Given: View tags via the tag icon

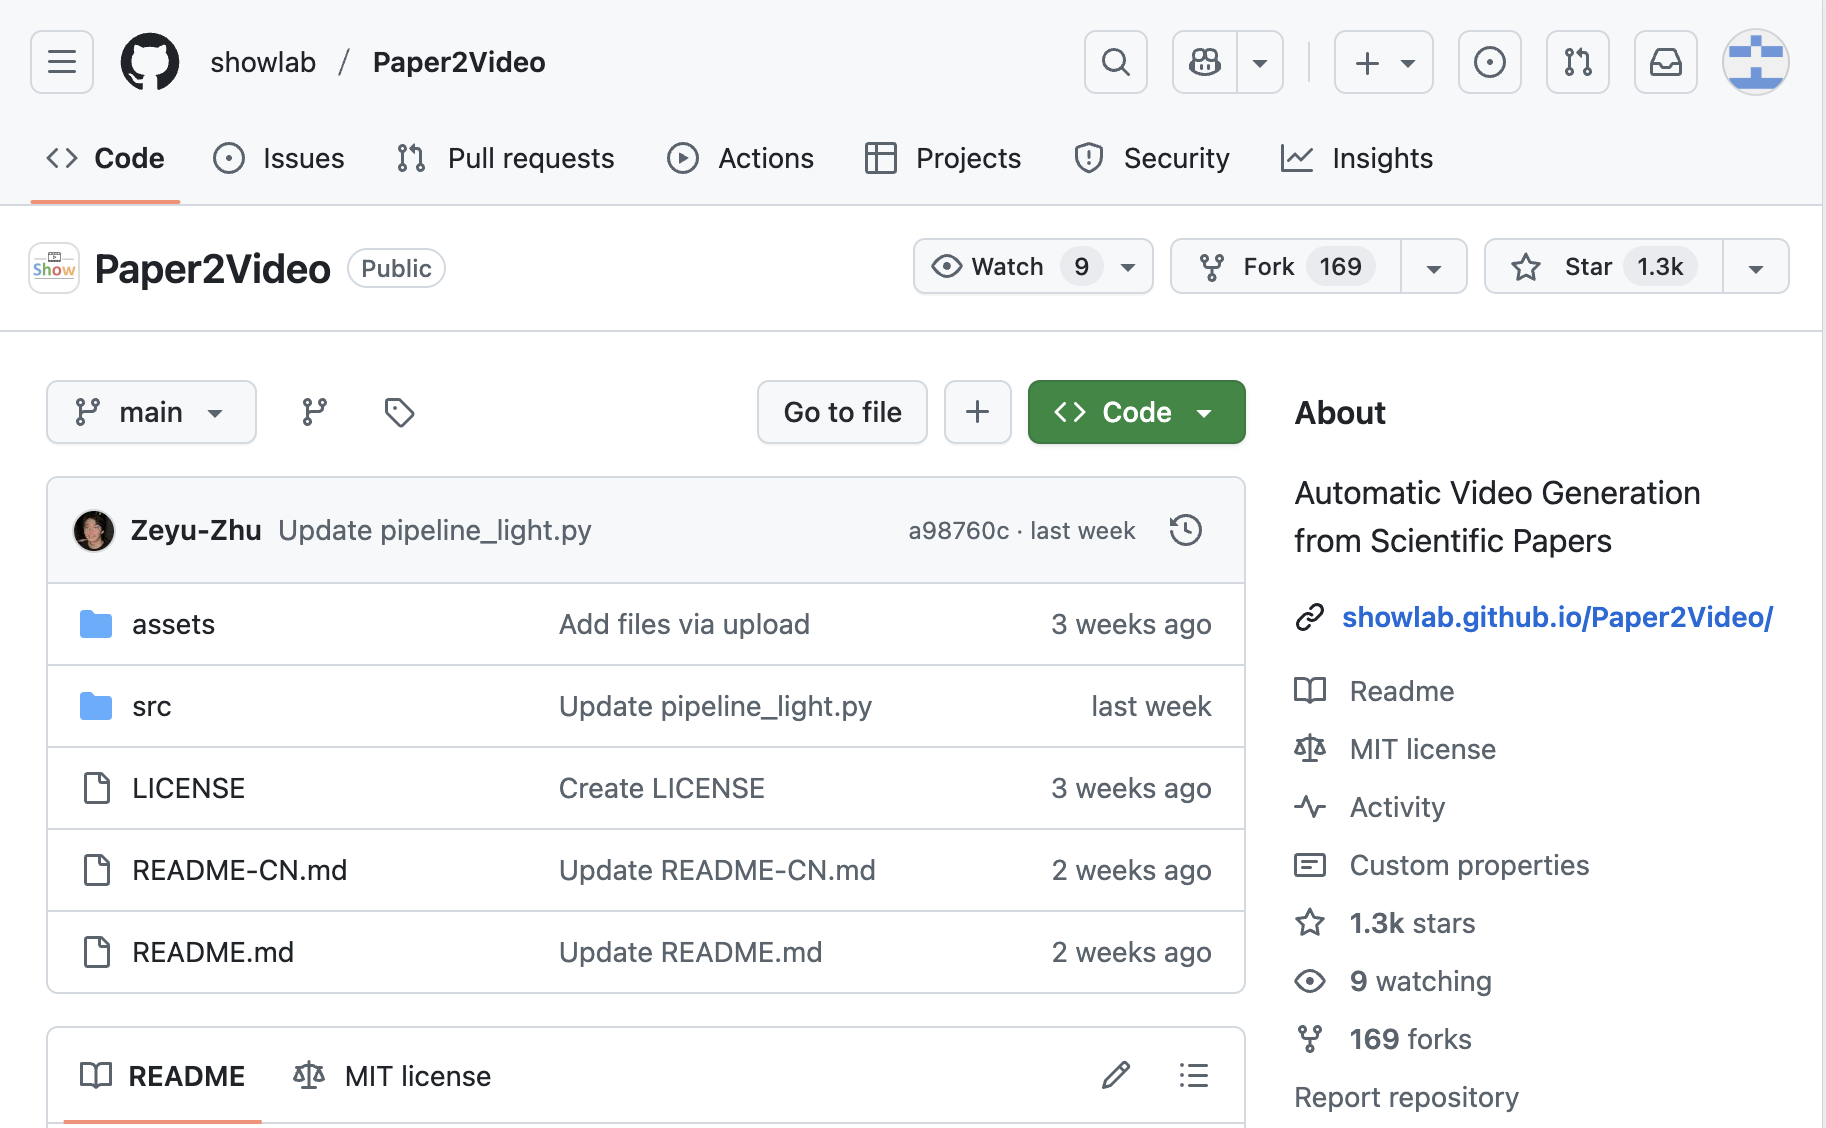Looking at the screenshot, I should click(399, 412).
